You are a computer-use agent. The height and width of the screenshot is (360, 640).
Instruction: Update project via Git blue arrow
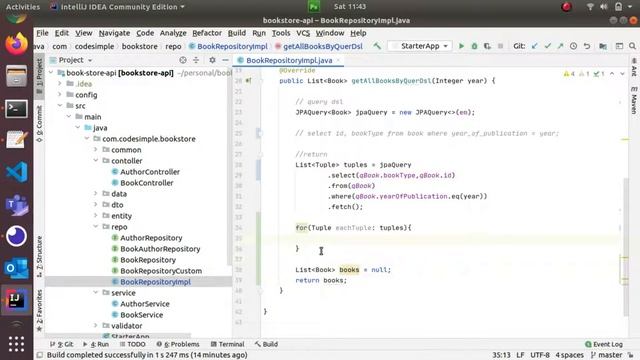(534, 46)
